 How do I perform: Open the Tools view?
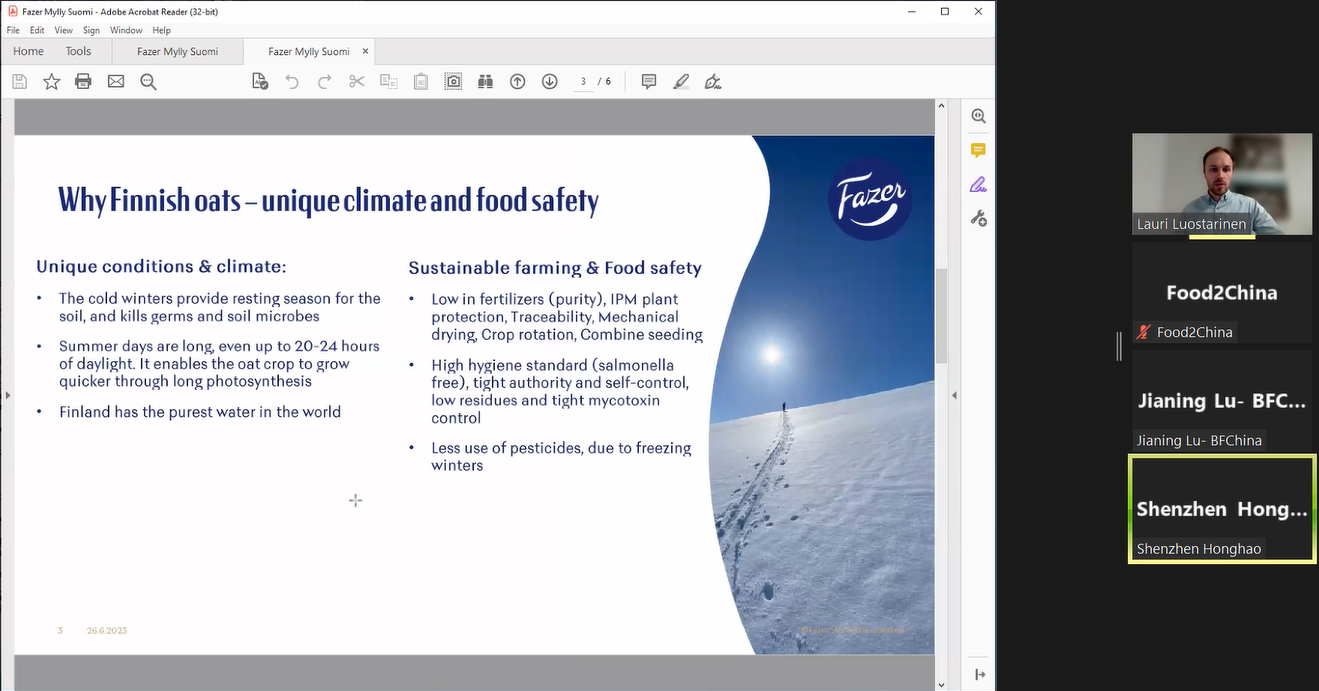point(78,52)
